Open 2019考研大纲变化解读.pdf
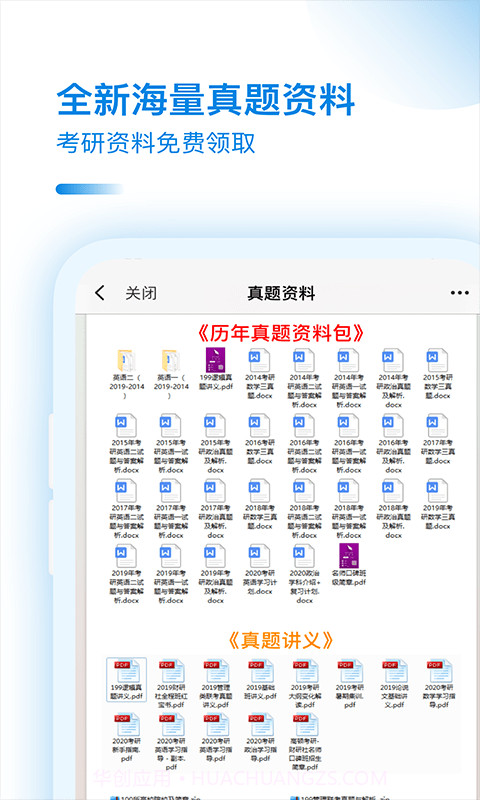 (x=305, y=684)
